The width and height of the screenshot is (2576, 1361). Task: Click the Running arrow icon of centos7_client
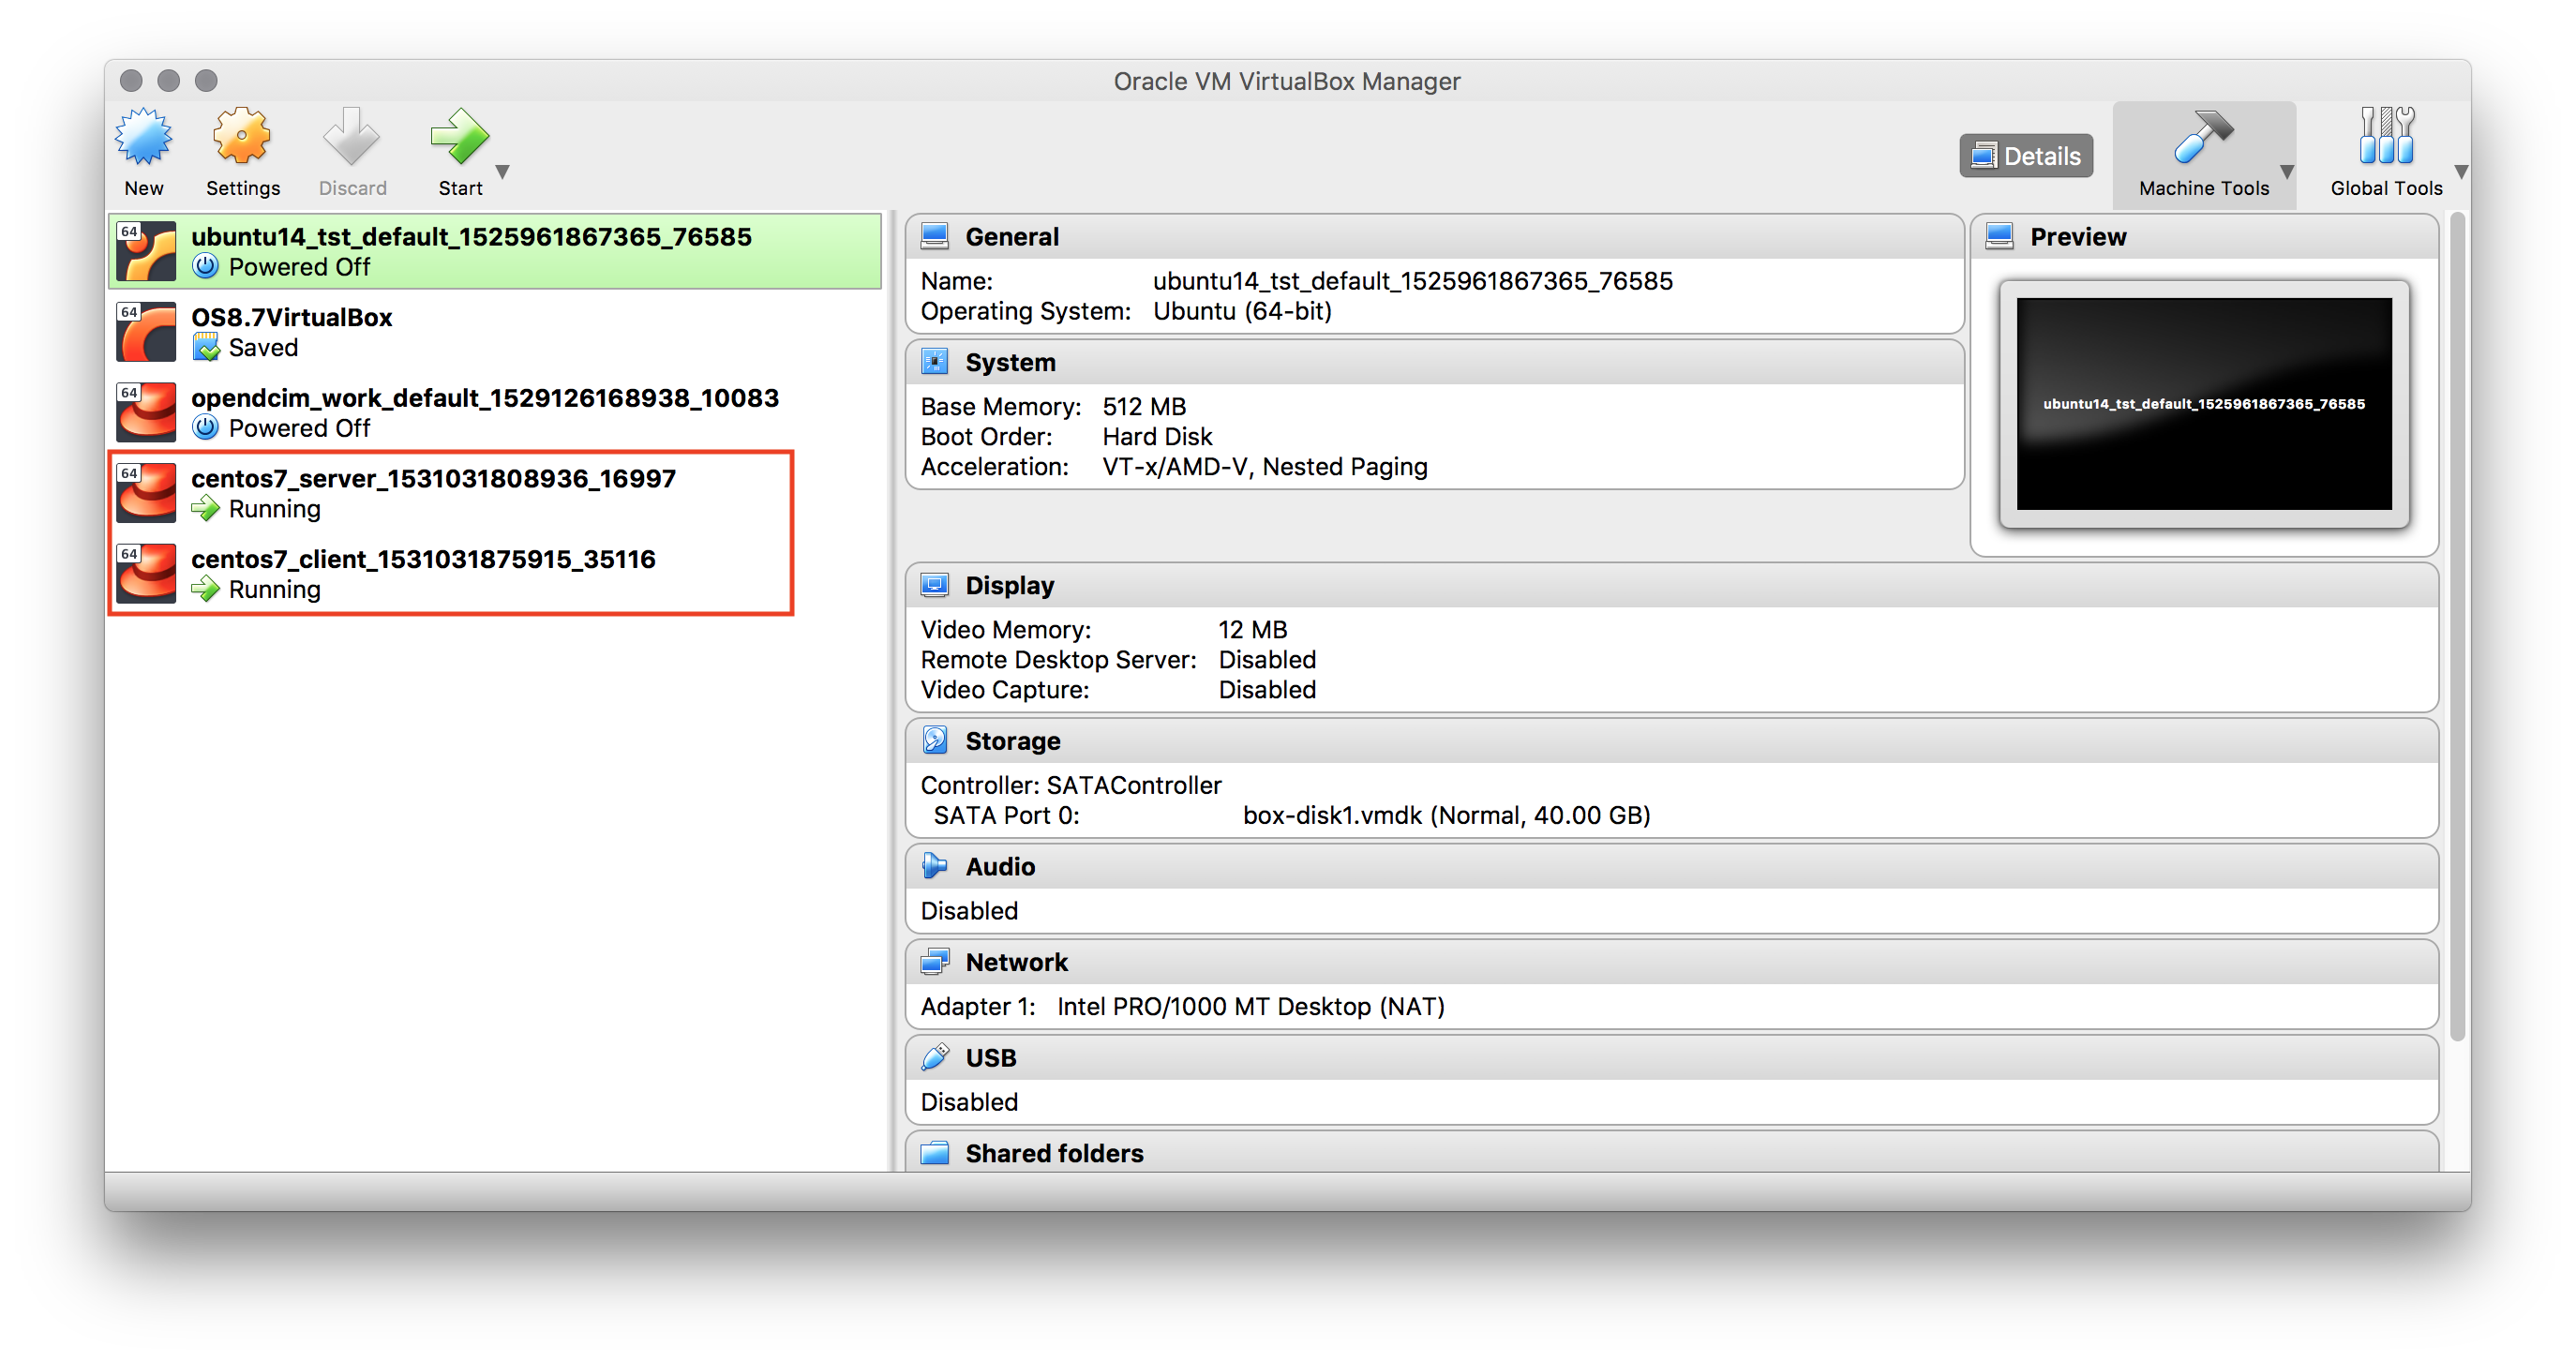tap(205, 589)
